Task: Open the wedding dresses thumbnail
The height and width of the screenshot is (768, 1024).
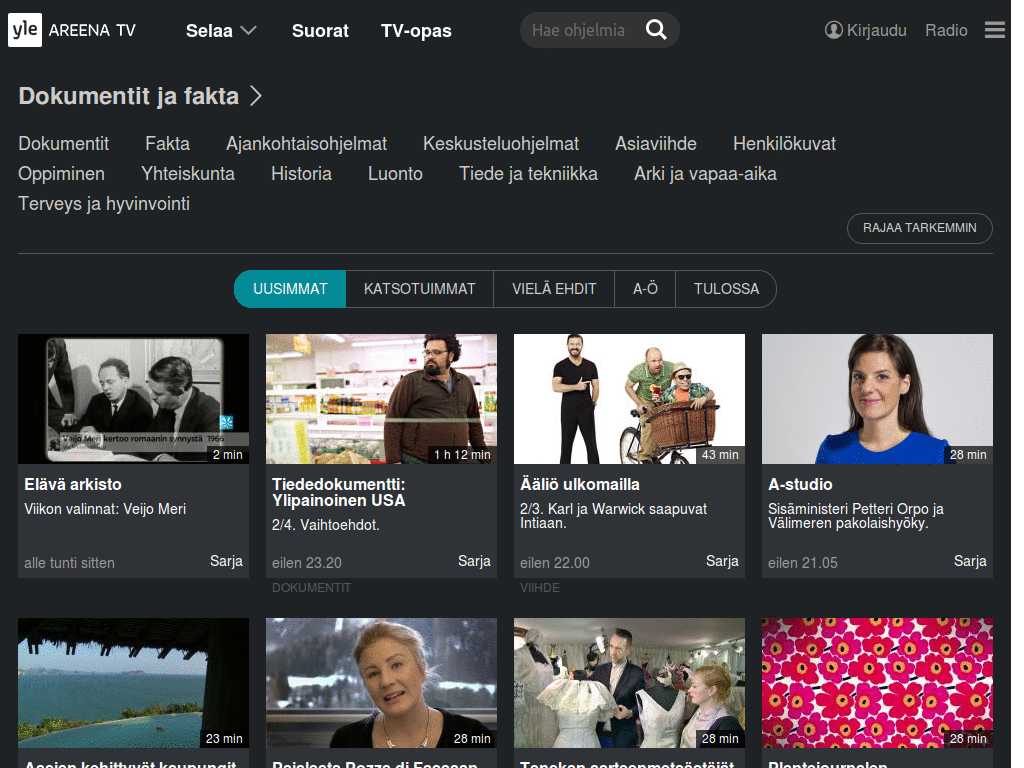Action: point(630,683)
